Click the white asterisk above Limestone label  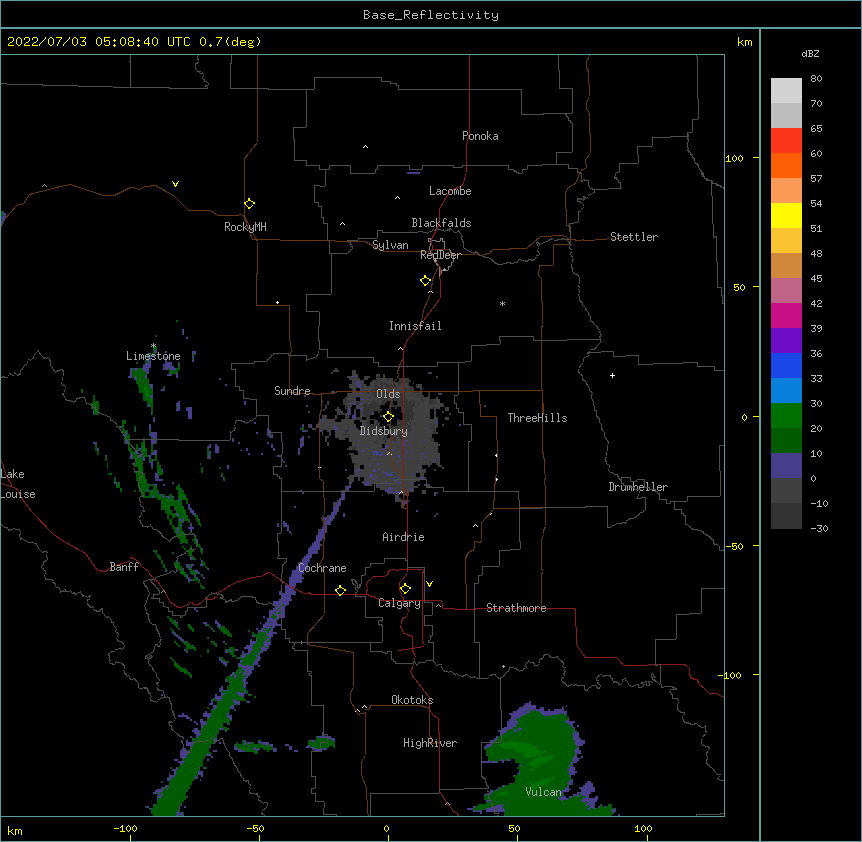(x=153, y=346)
